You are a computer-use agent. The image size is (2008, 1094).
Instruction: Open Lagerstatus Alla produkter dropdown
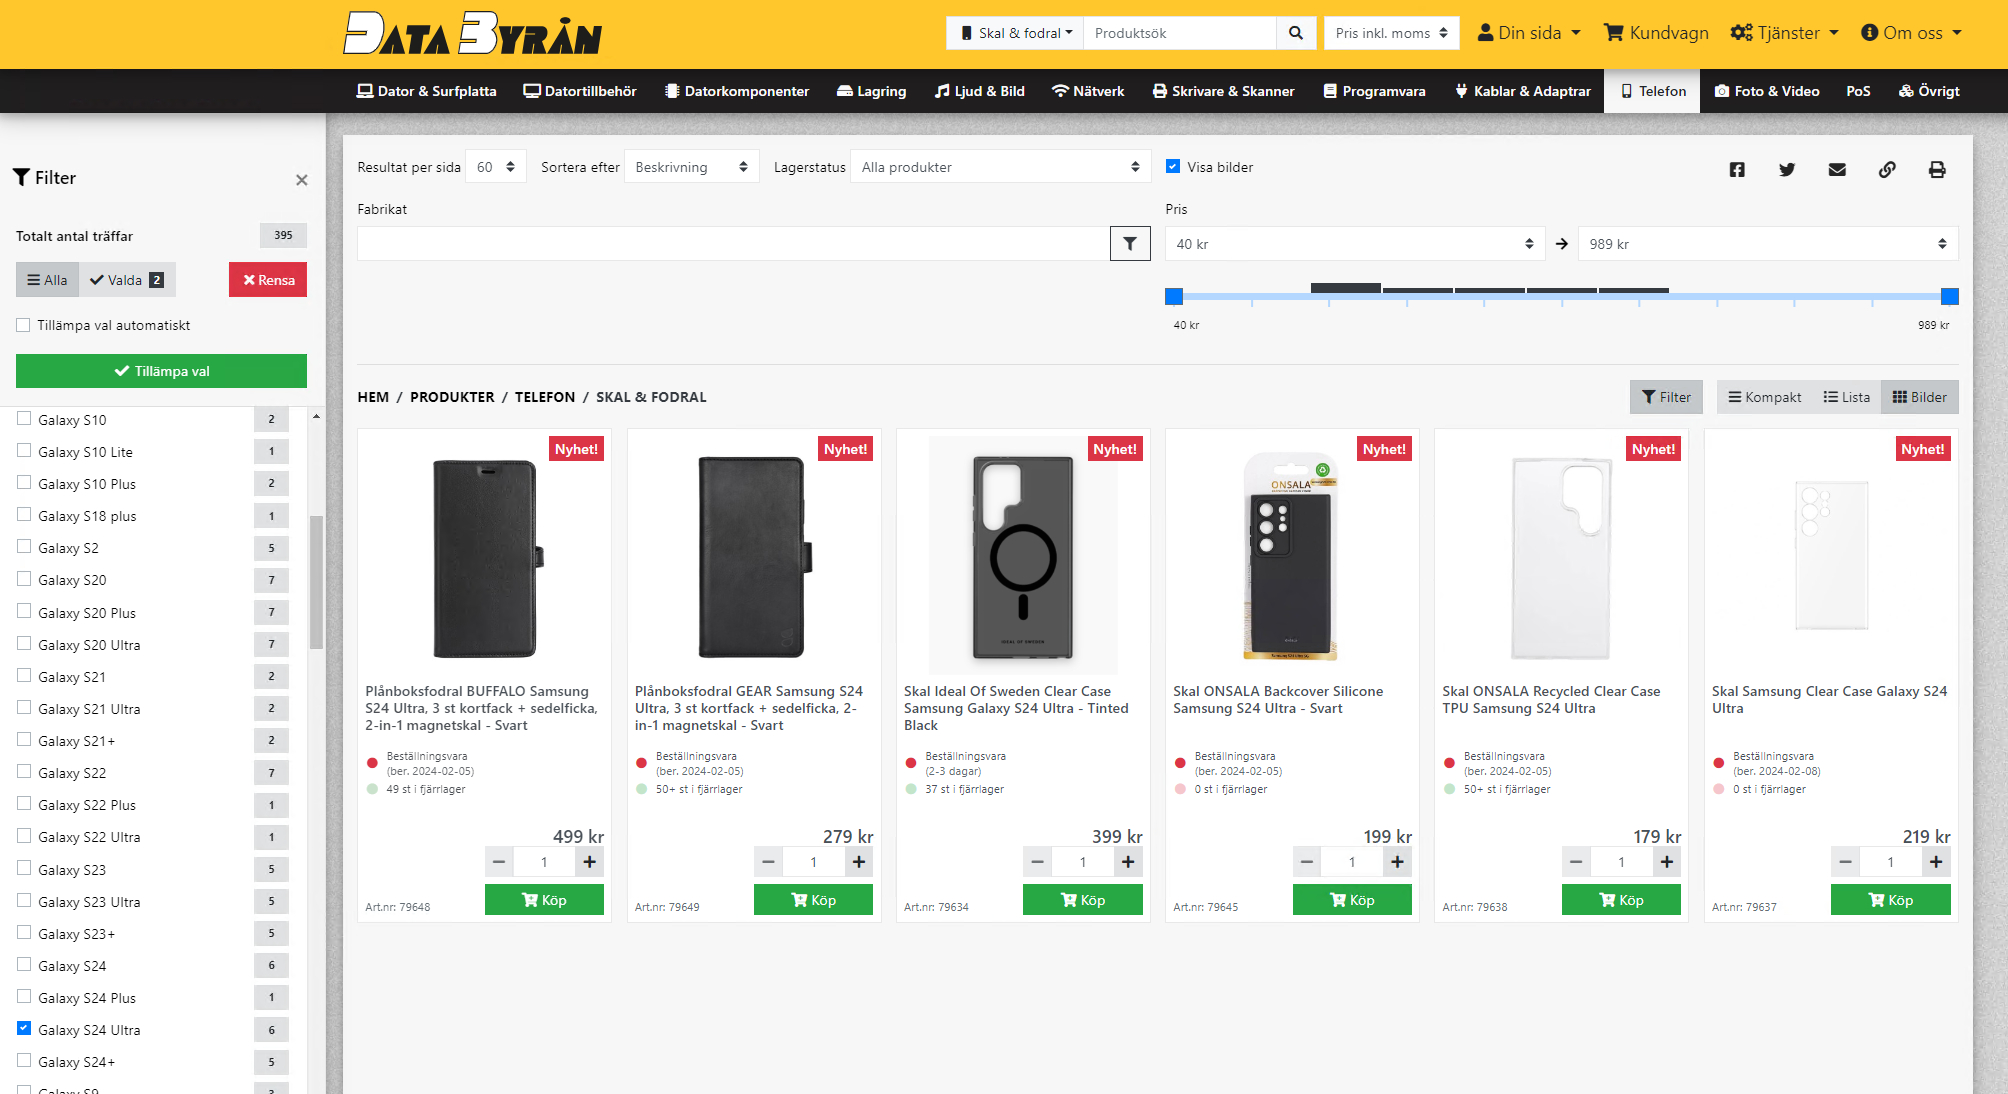(x=1001, y=167)
